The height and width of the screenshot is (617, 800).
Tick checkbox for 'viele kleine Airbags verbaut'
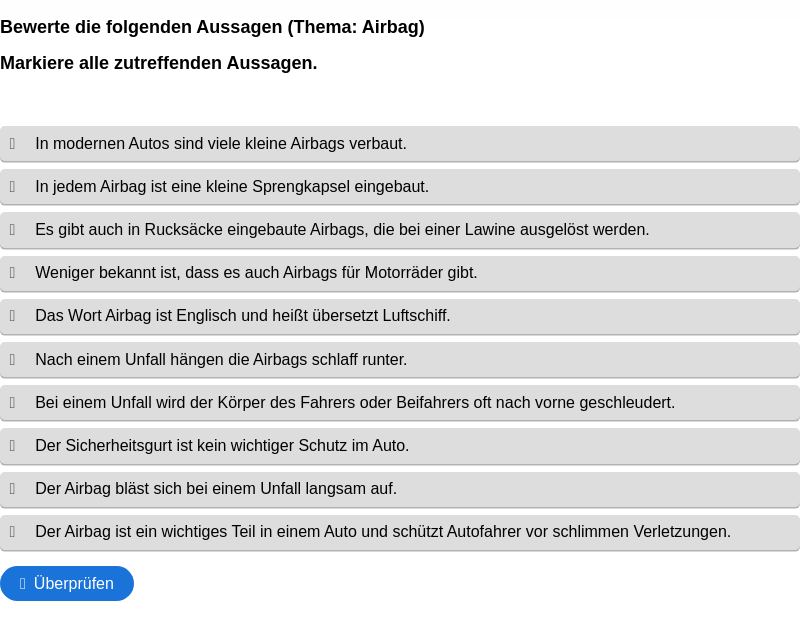[12, 144]
